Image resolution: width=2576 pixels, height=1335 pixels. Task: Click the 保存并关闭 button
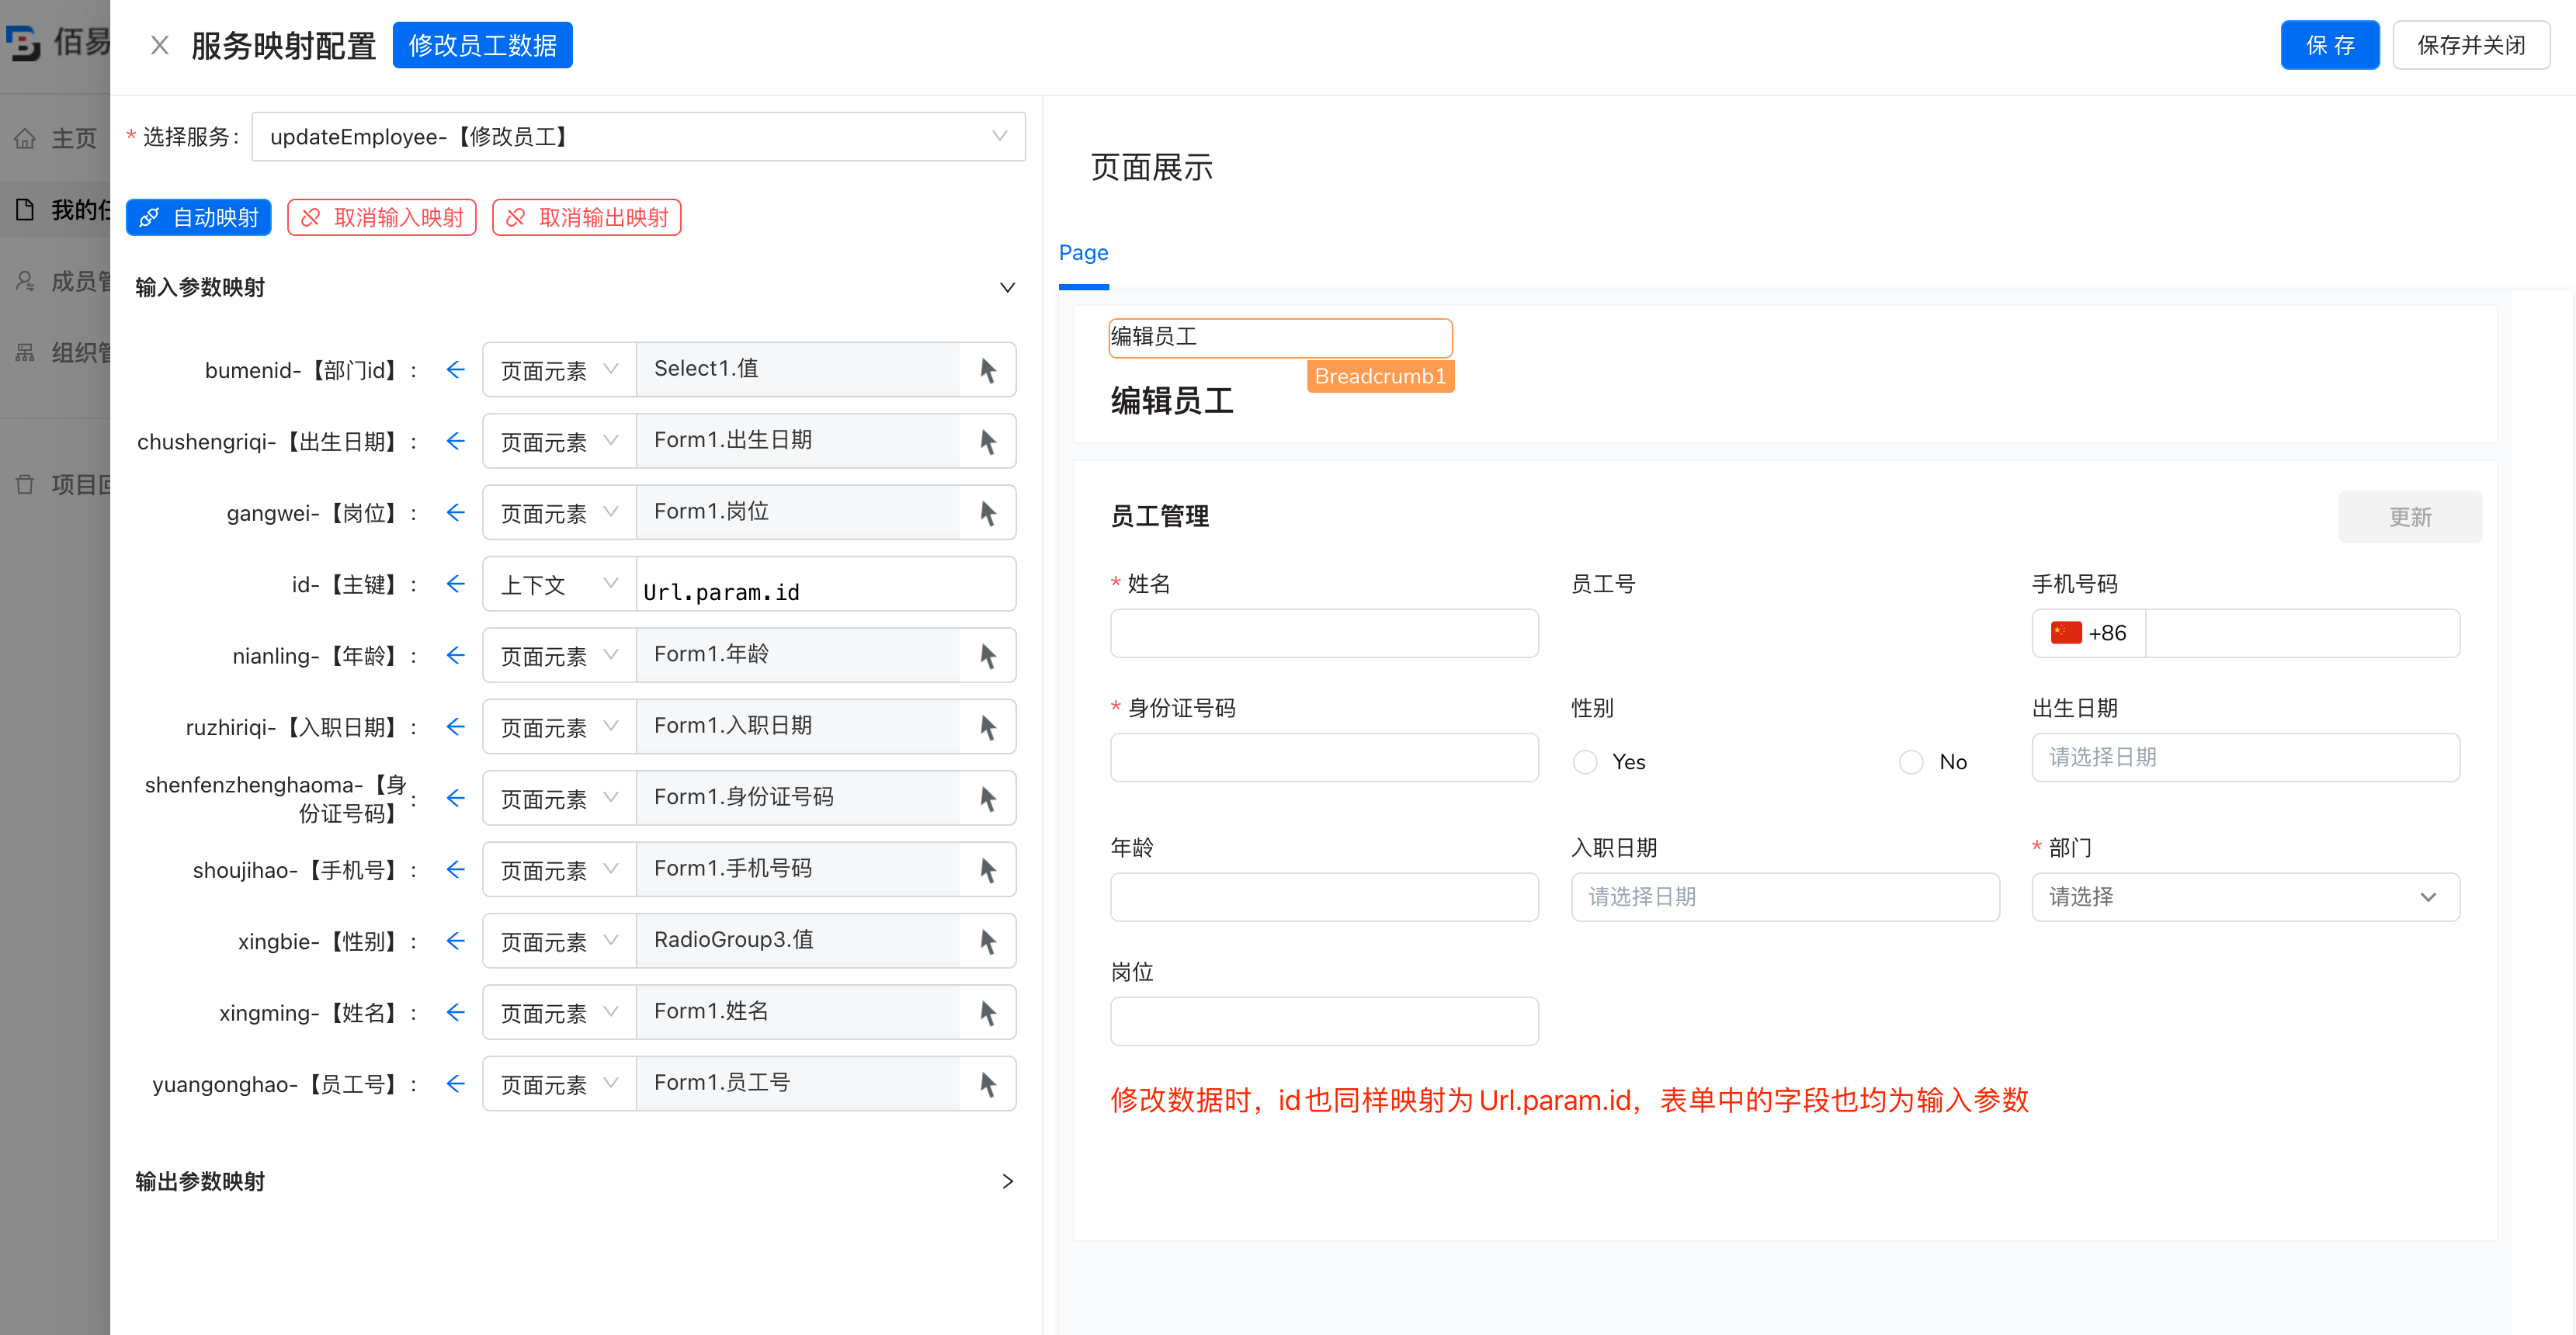click(2471, 46)
